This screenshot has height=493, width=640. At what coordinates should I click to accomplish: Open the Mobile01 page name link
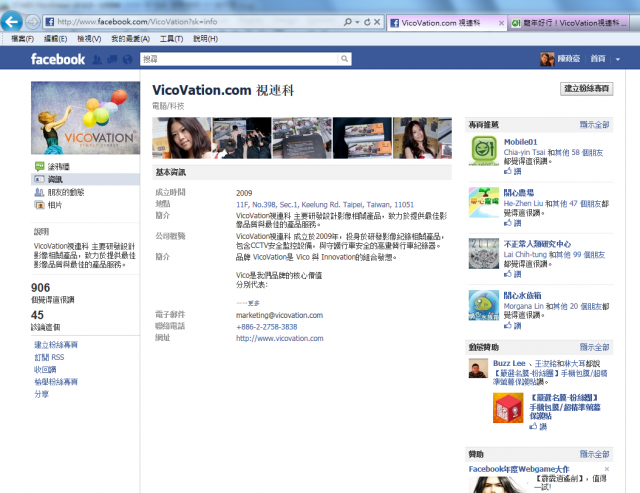pyautogui.click(x=520, y=142)
